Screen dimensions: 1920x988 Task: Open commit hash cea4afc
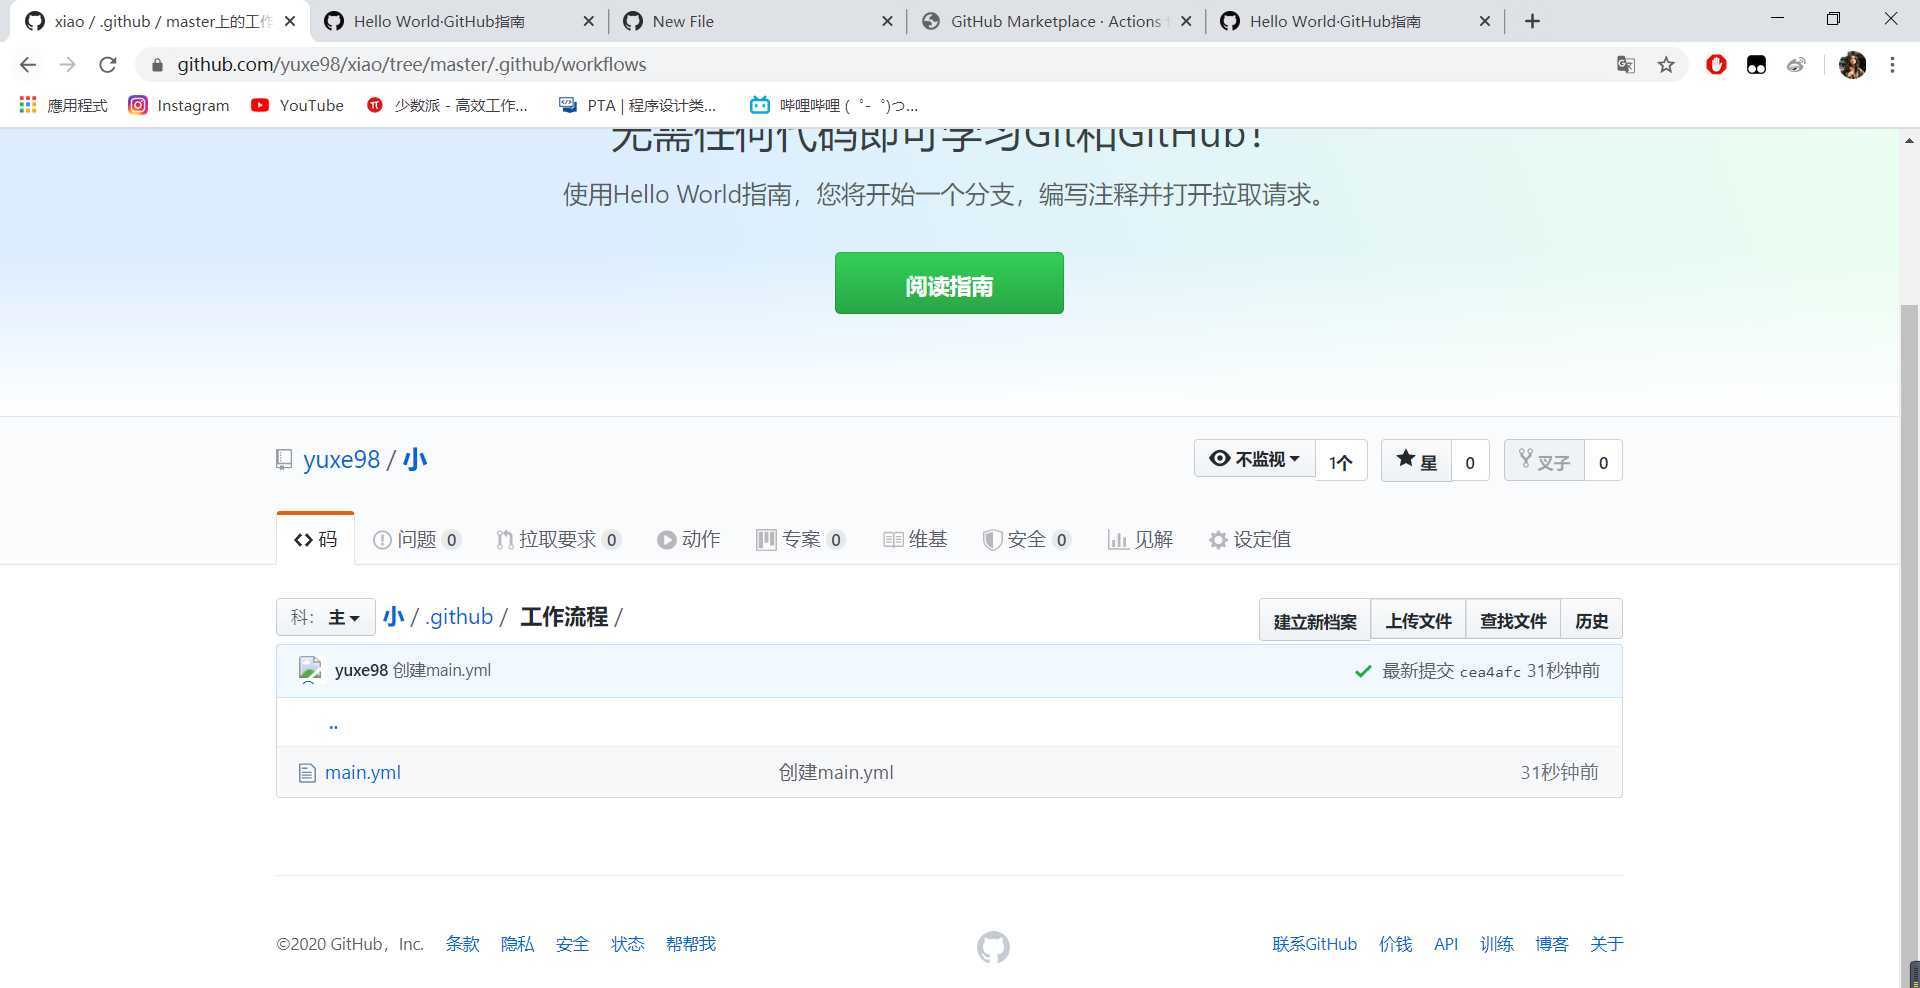coord(1490,672)
